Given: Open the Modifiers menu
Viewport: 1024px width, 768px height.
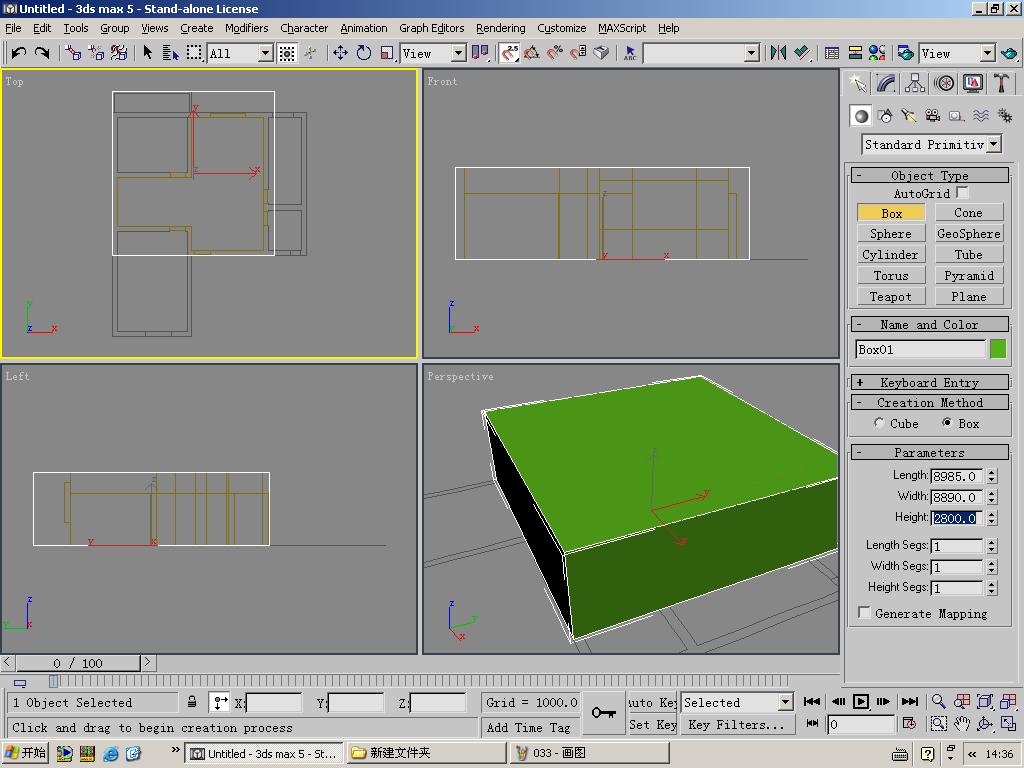Looking at the screenshot, I should pyautogui.click(x=246, y=28).
